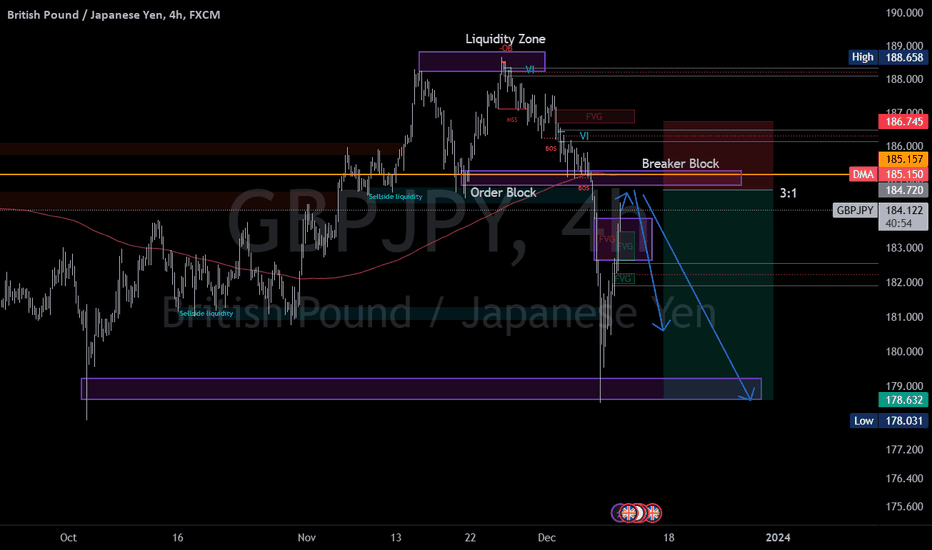The width and height of the screenshot is (932, 550).
Task: Select the Order Block text label
Action: (x=503, y=192)
